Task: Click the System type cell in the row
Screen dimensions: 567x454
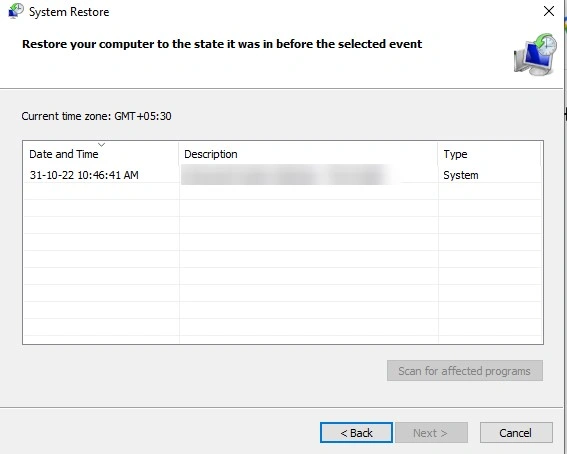Action: click(461, 175)
